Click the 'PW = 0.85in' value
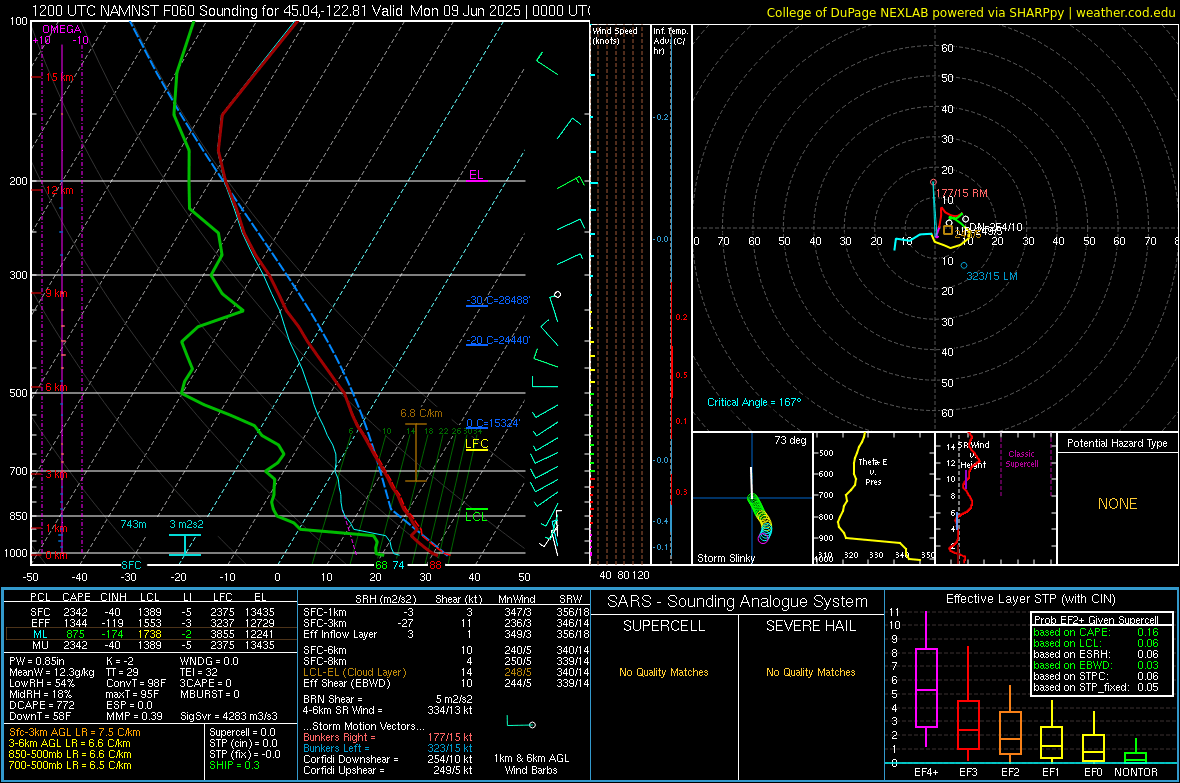 [x=37, y=662]
